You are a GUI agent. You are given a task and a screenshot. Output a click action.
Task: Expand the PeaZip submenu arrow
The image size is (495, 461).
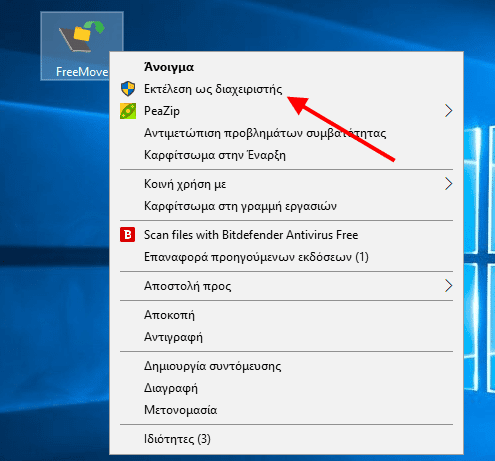(x=449, y=111)
